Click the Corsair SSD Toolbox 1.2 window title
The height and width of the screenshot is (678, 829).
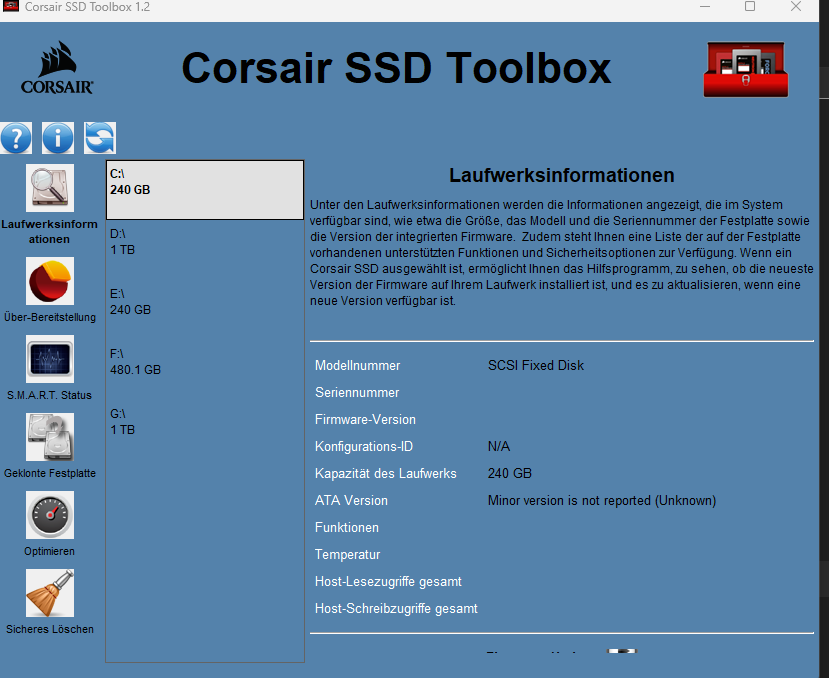click(x=87, y=7)
